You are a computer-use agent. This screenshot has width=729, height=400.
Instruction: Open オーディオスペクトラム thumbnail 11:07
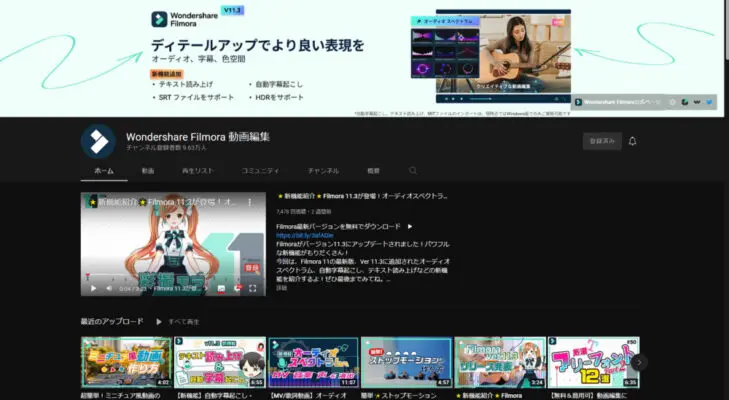coord(313,362)
